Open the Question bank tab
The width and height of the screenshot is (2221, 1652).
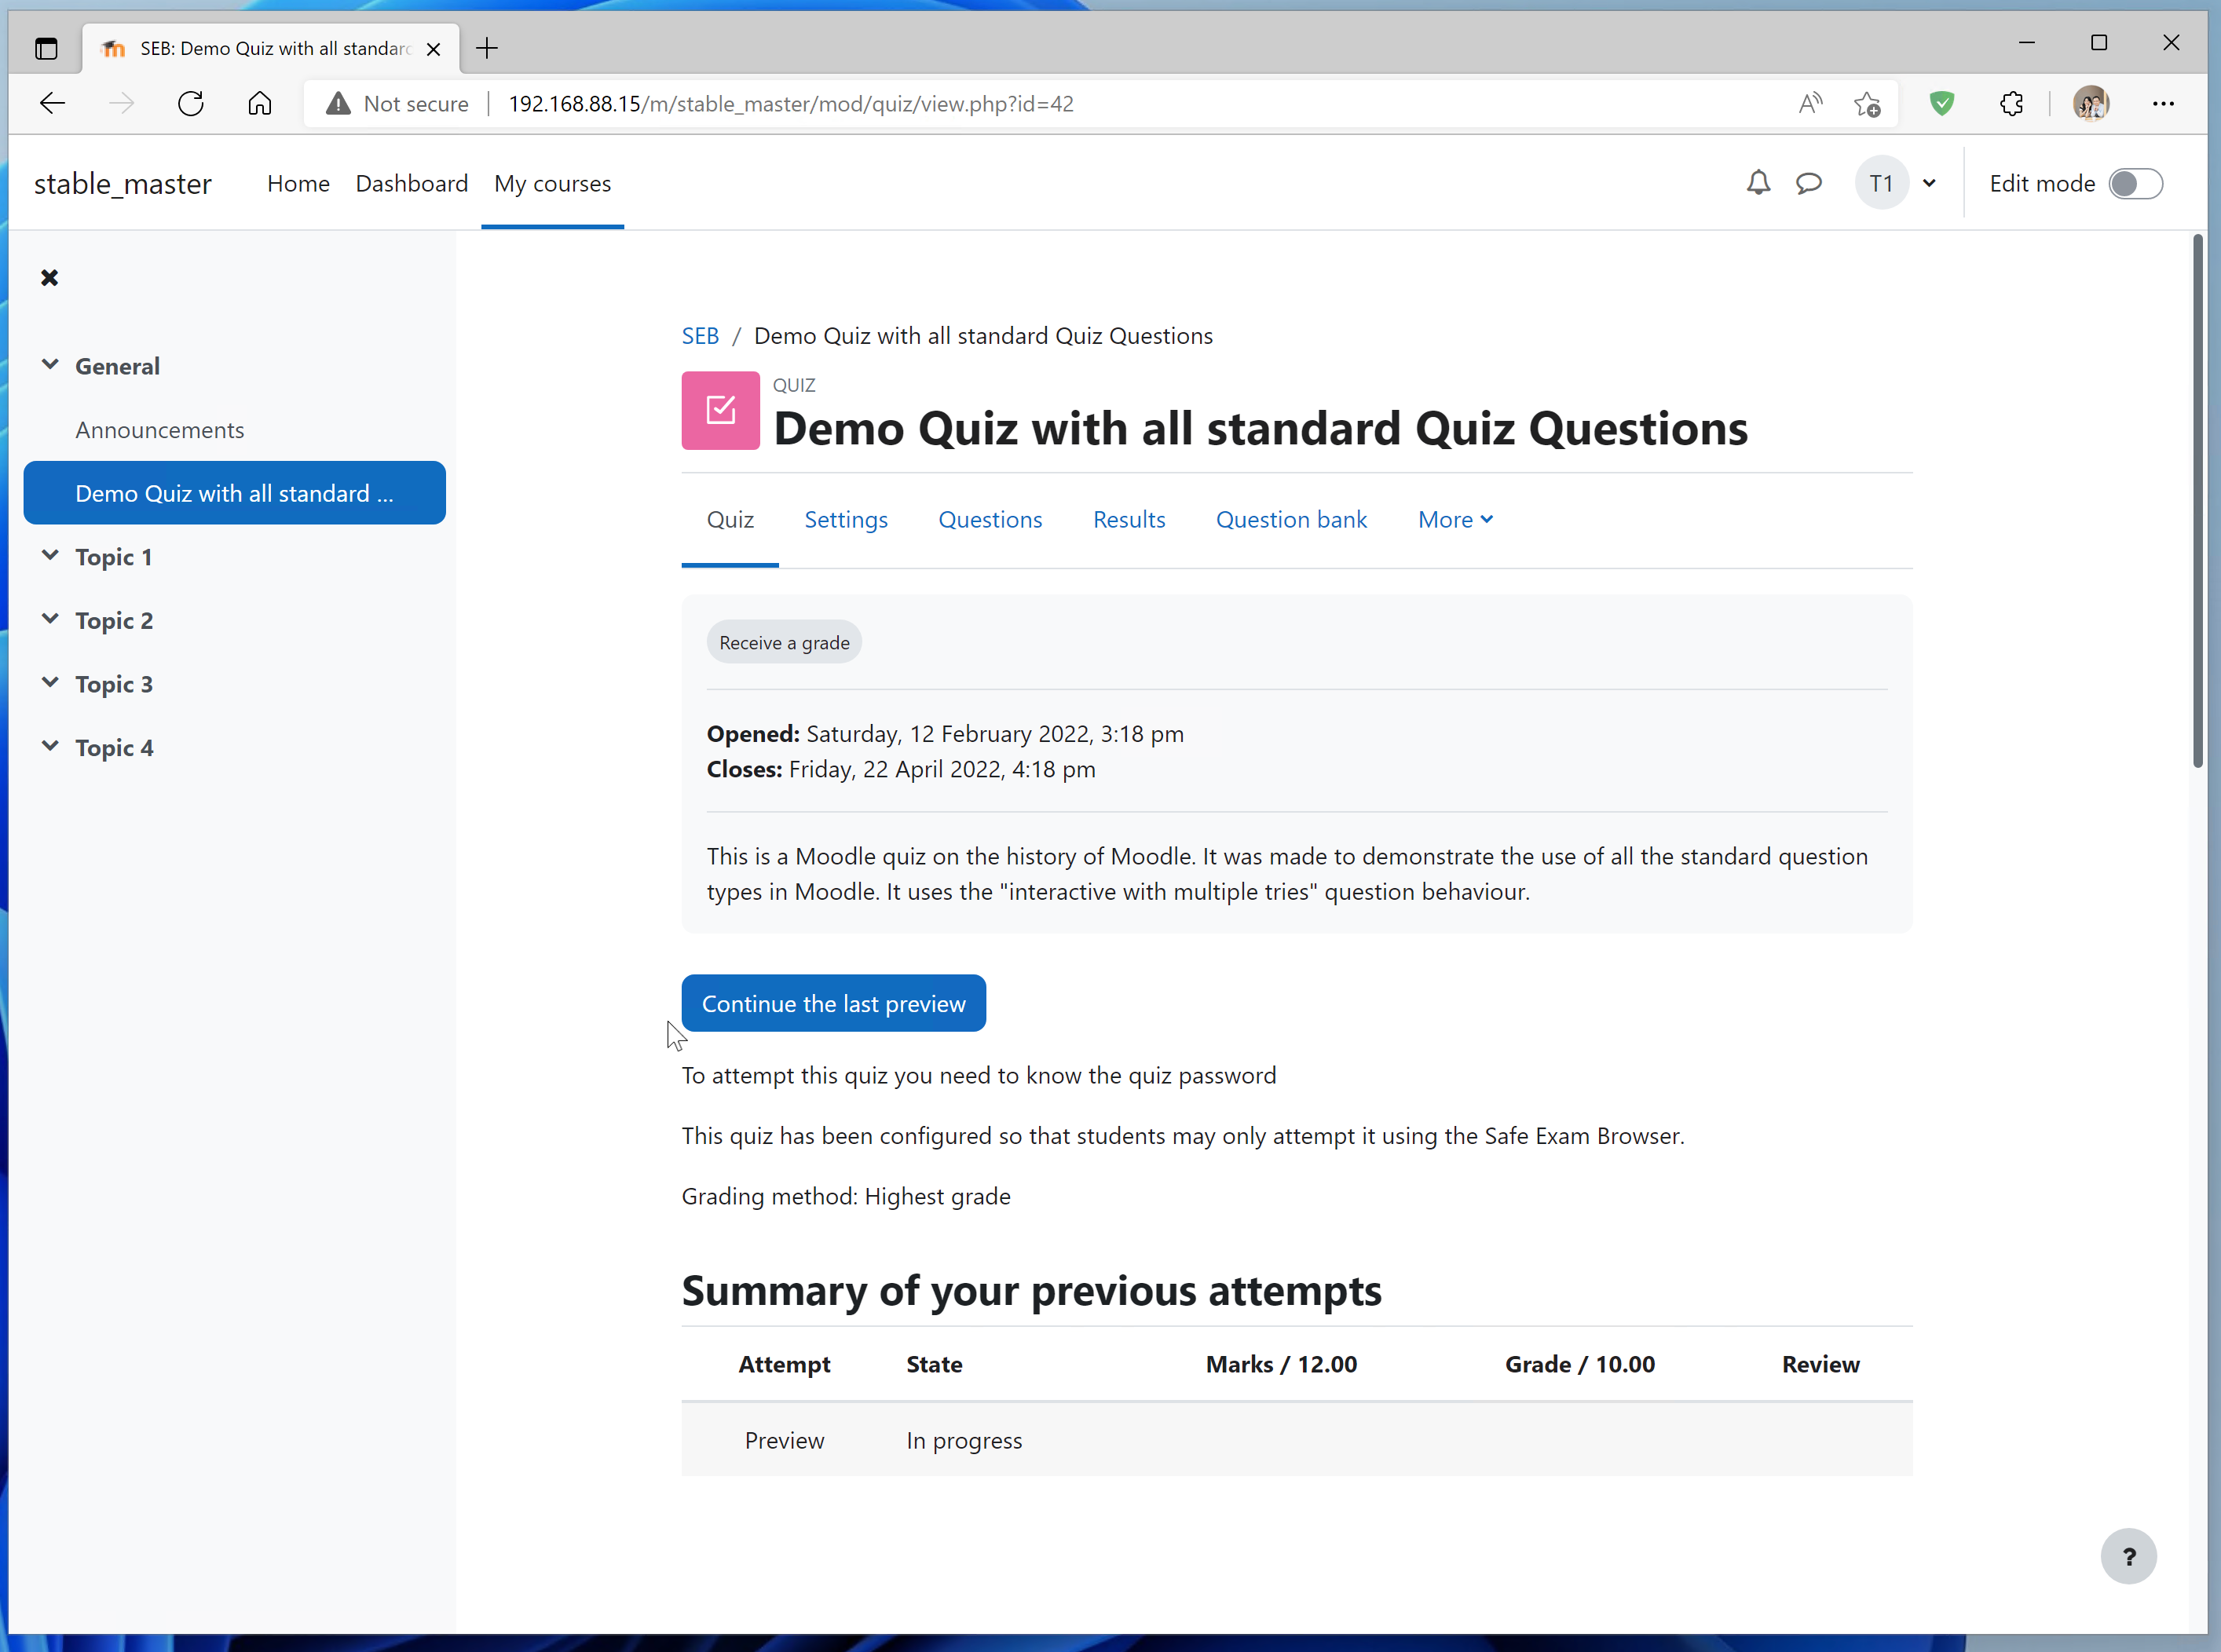[1291, 520]
